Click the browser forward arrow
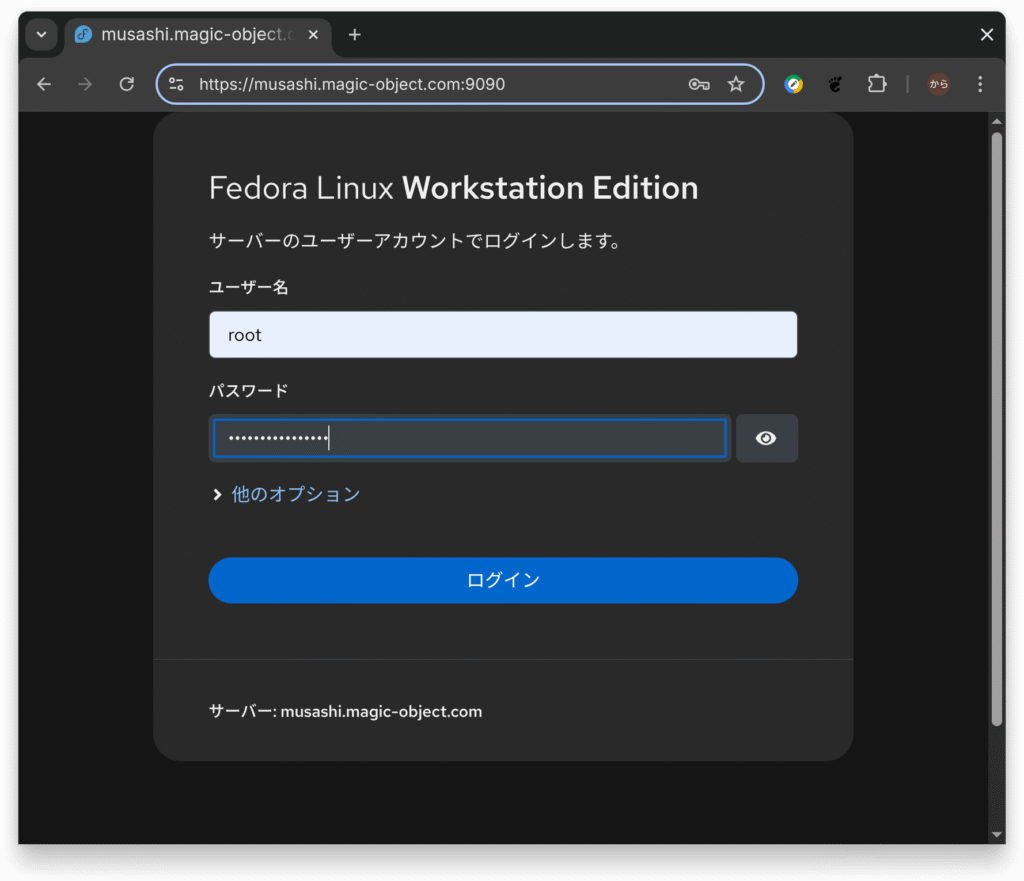The height and width of the screenshot is (881, 1024). [85, 84]
